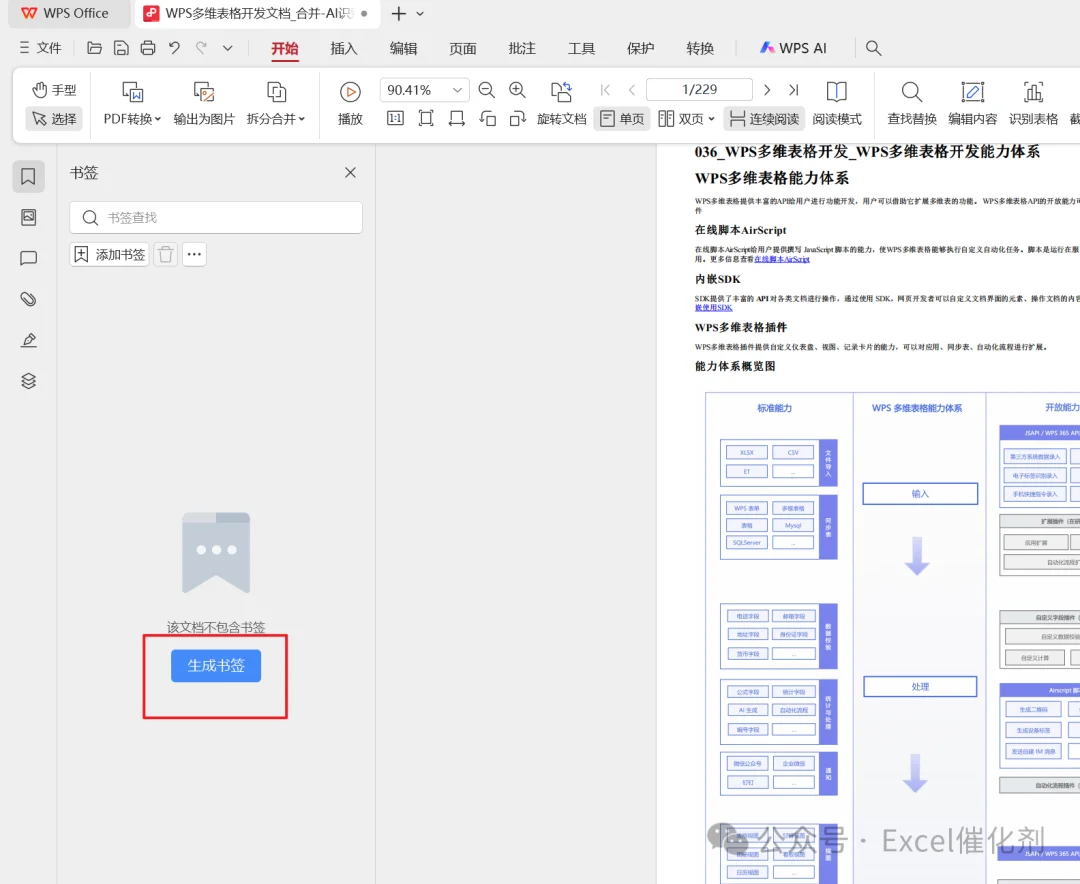Screen dimensions: 1080x884
Task: Click the open file folder icon
Action: point(94,48)
